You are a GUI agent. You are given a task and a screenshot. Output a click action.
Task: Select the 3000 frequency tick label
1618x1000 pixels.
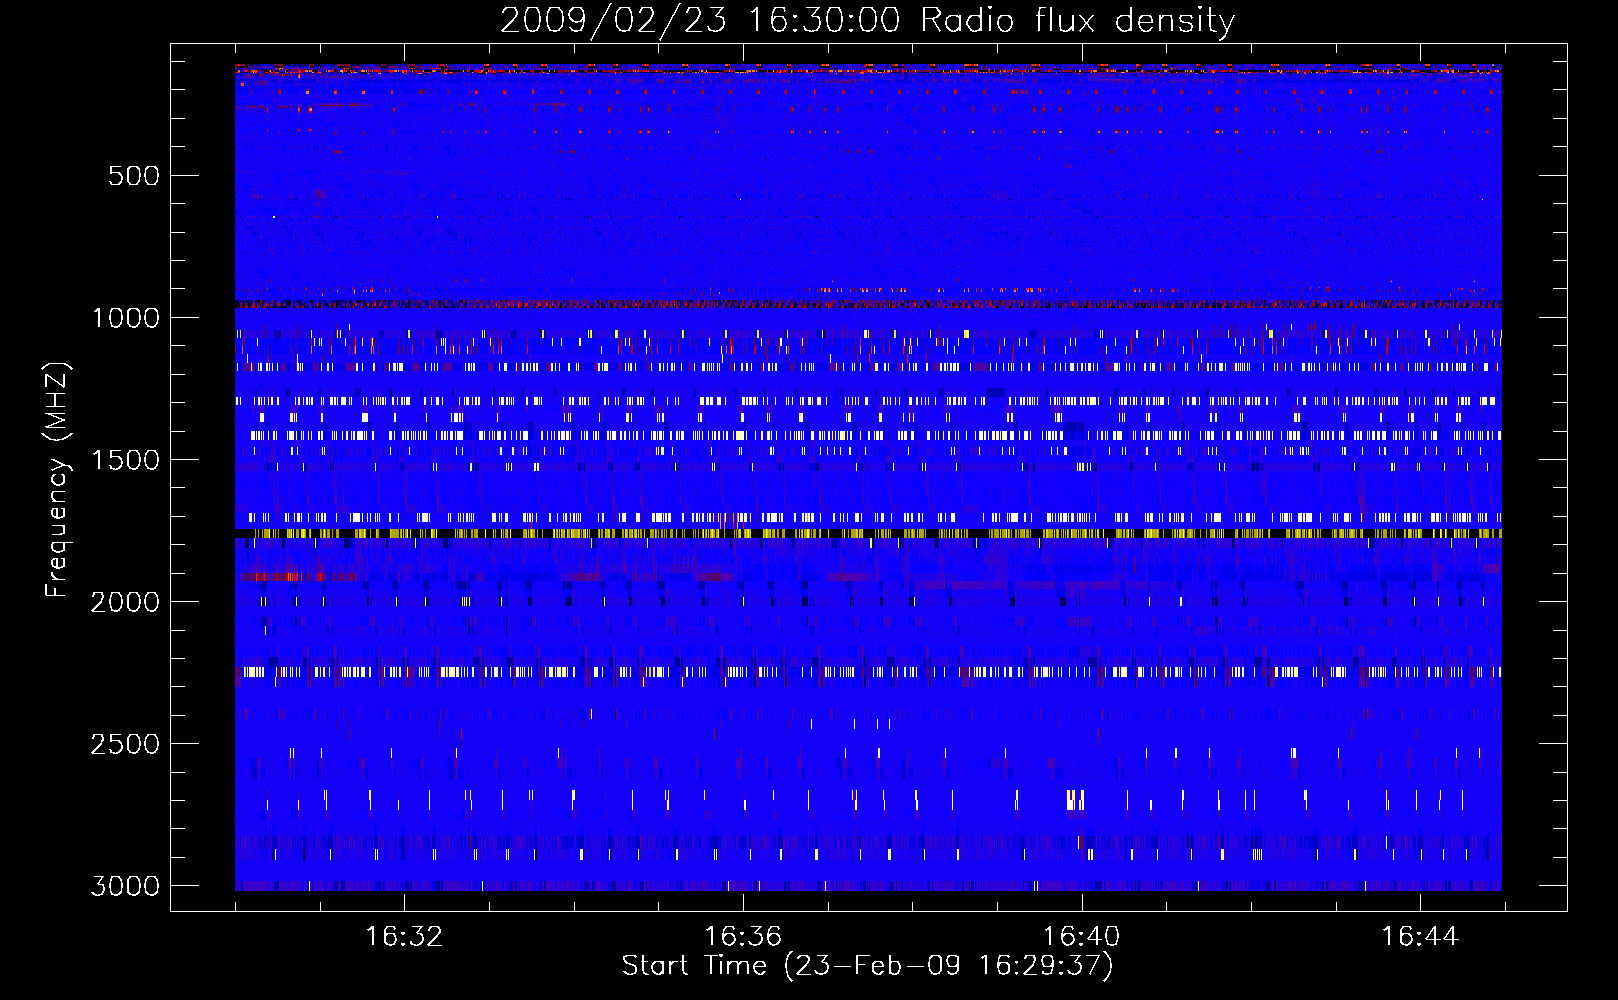coord(125,886)
